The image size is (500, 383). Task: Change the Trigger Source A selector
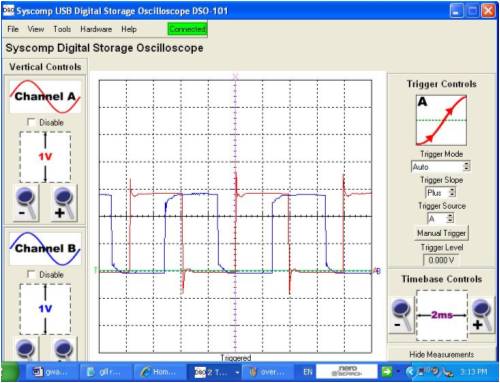click(440, 219)
